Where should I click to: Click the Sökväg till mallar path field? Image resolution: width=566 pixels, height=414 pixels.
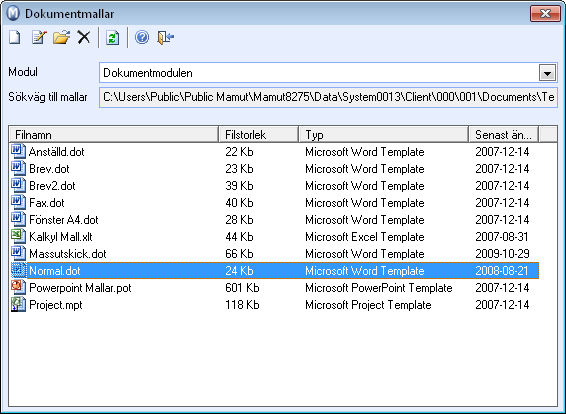tap(328, 97)
